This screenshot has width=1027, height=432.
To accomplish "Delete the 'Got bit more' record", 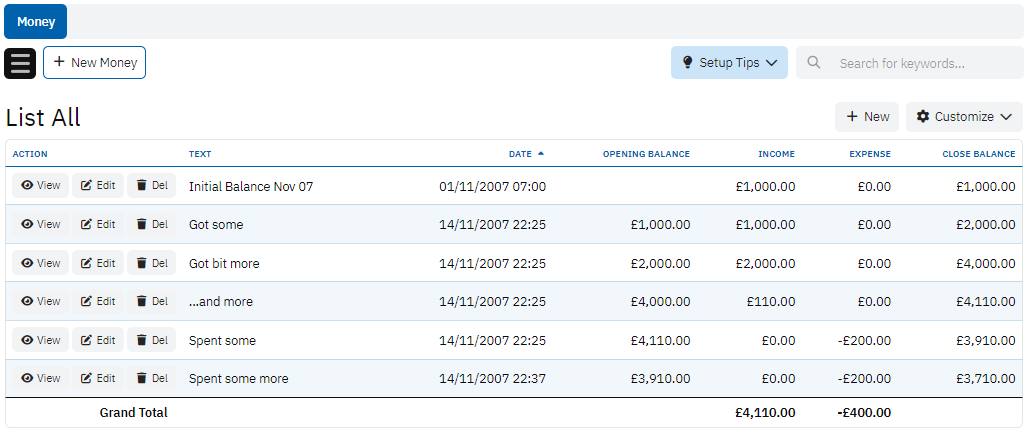I will tap(151, 264).
